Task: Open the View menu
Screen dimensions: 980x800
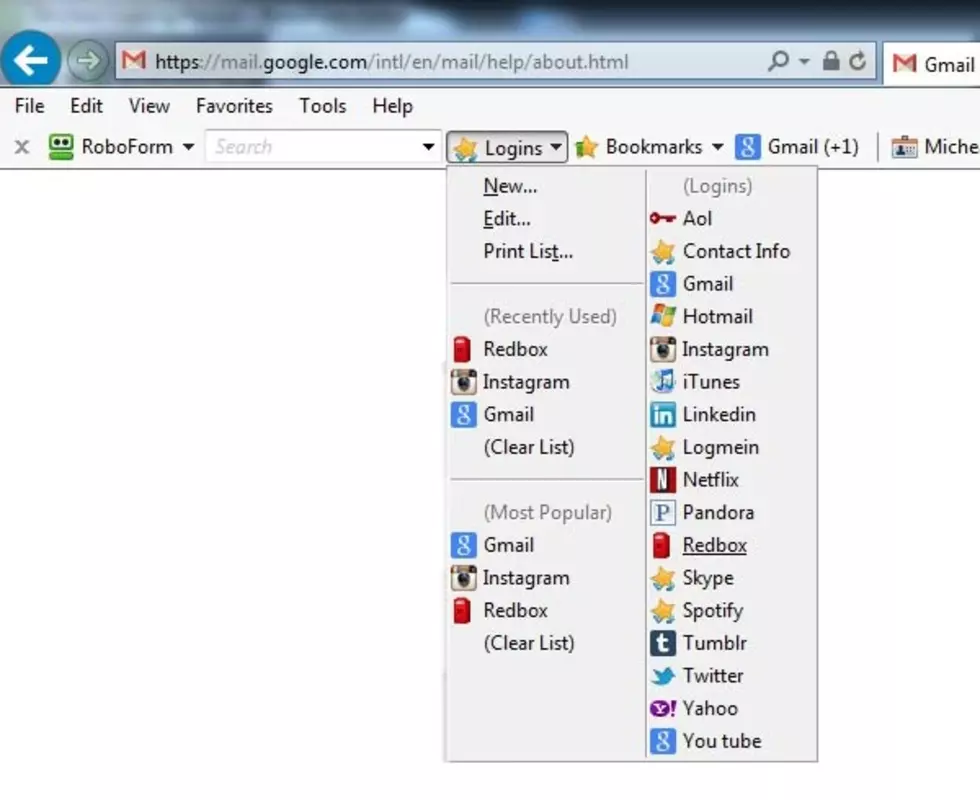Action: 149,106
